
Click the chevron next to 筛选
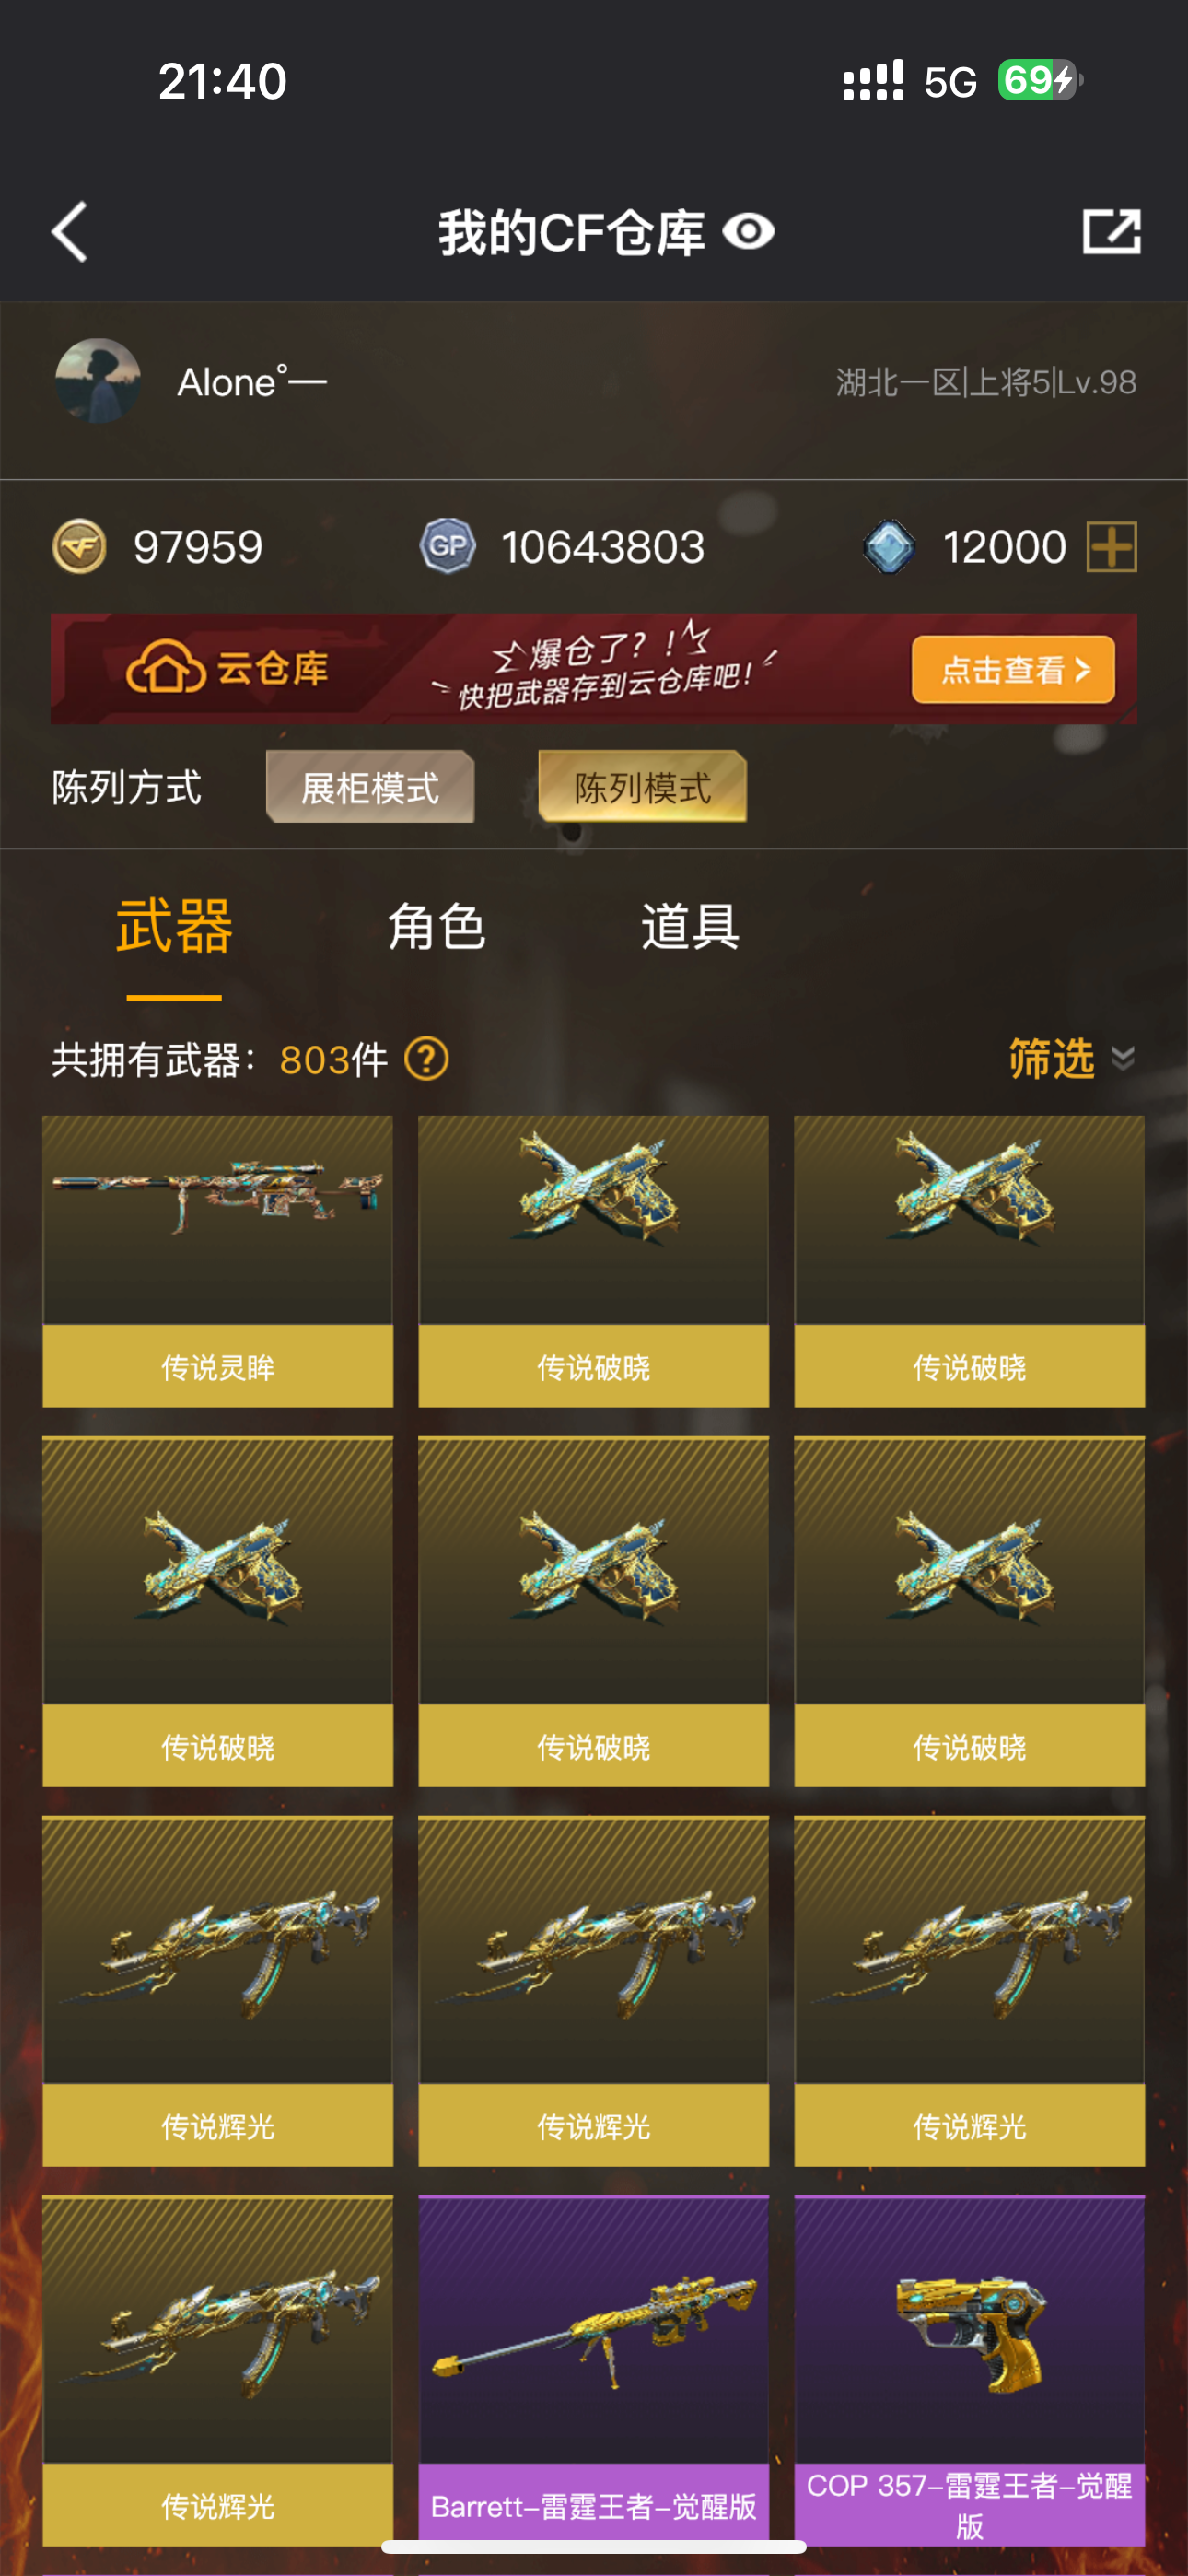pos(1123,1059)
